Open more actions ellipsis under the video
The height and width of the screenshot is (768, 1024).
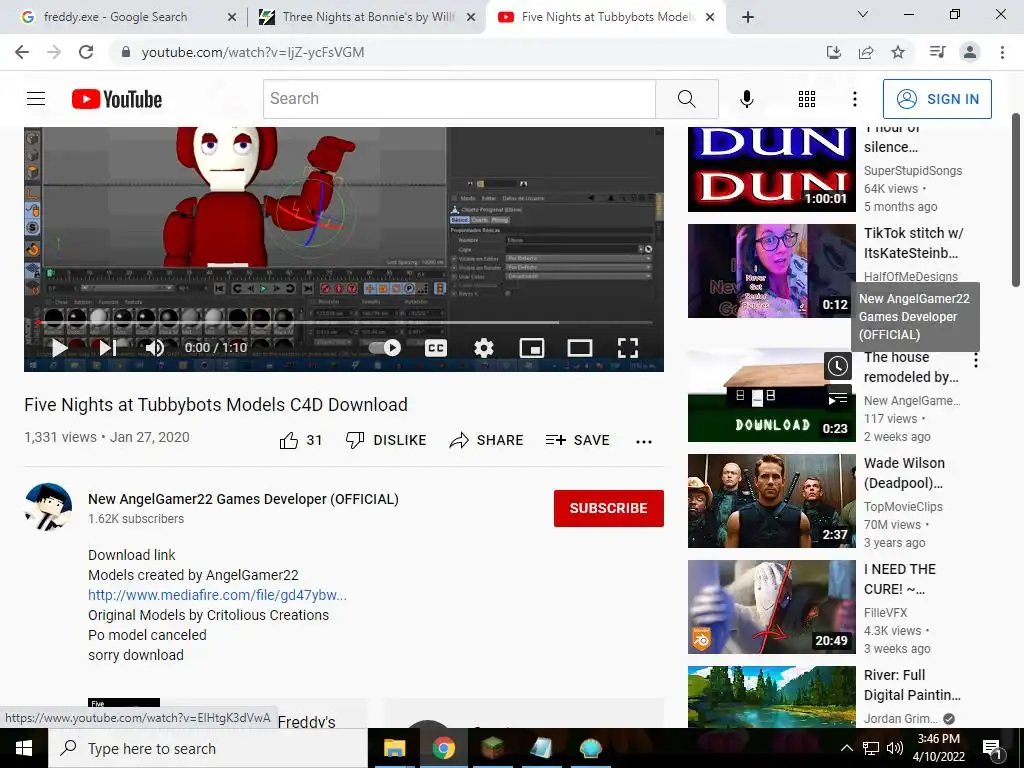coord(644,442)
